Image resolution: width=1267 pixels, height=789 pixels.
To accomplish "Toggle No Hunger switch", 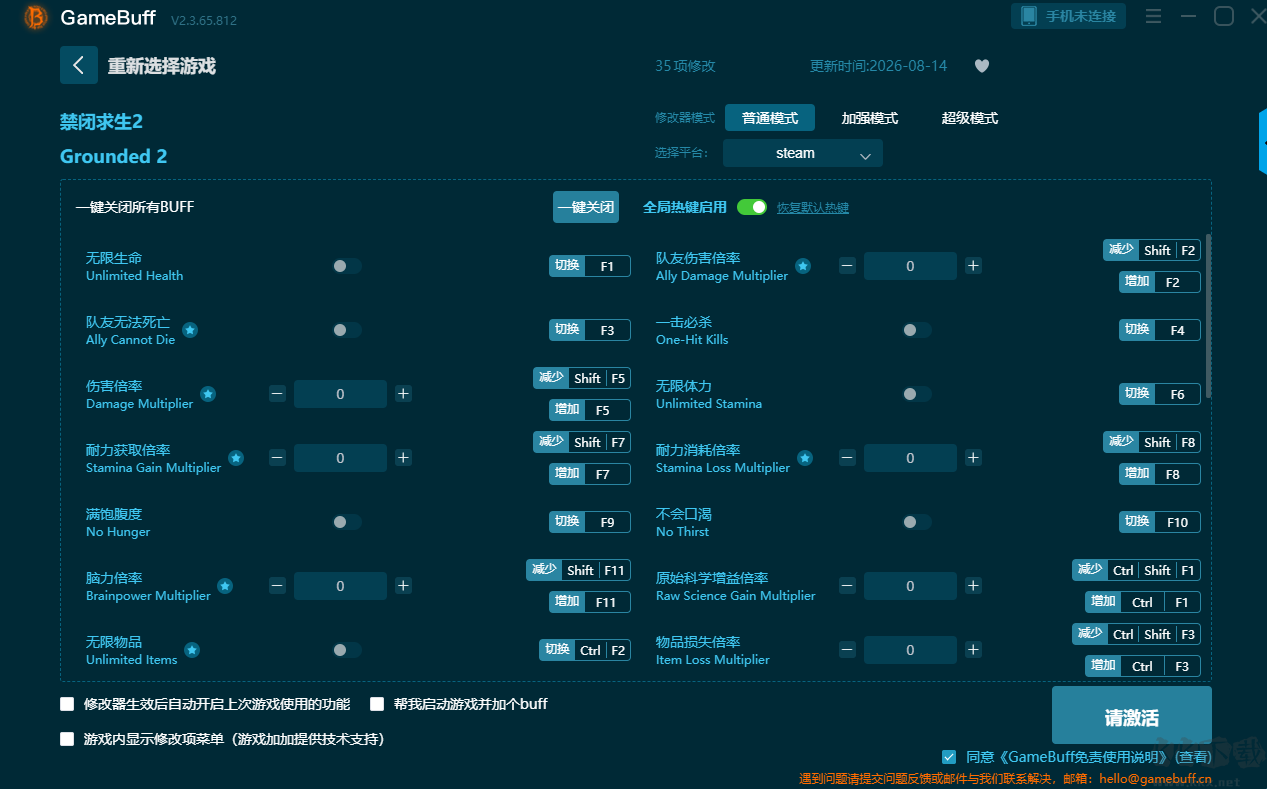I will click(x=347, y=522).
